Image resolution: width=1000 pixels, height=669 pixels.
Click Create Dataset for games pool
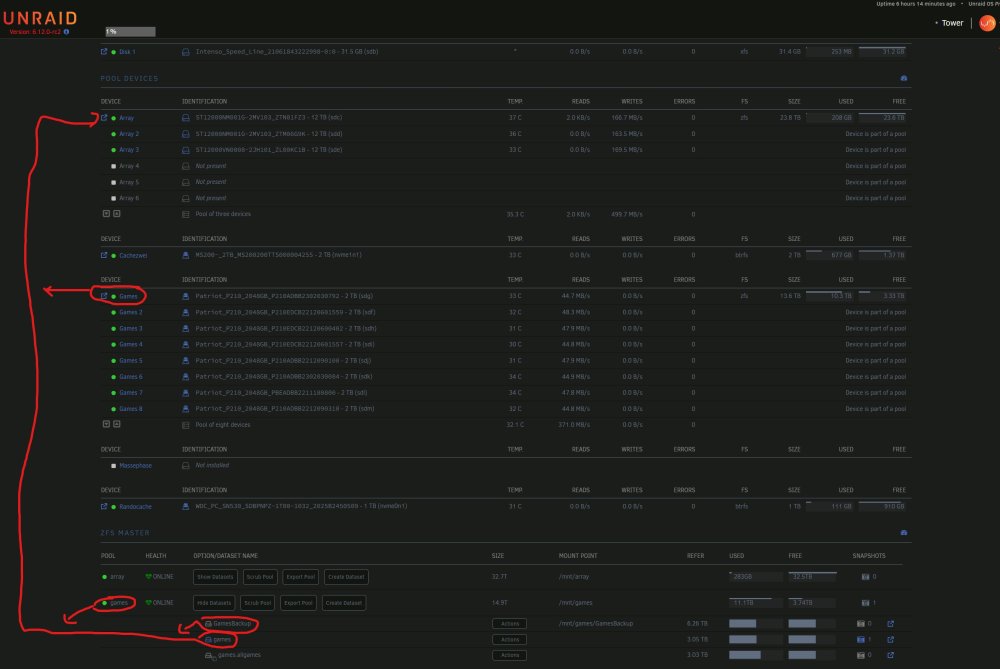(x=344, y=603)
